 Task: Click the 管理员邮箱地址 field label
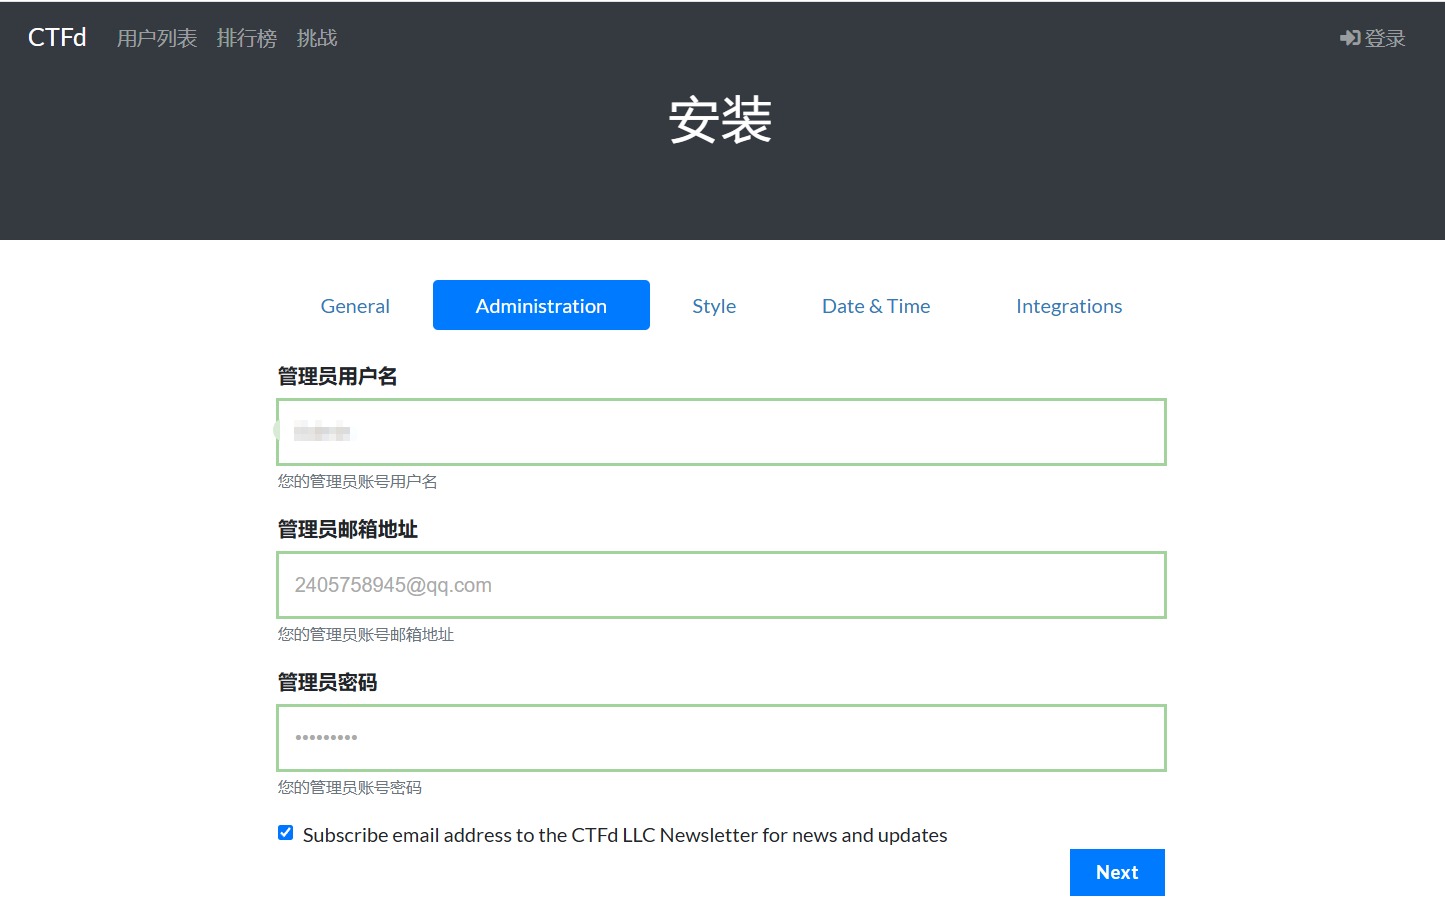(x=347, y=529)
